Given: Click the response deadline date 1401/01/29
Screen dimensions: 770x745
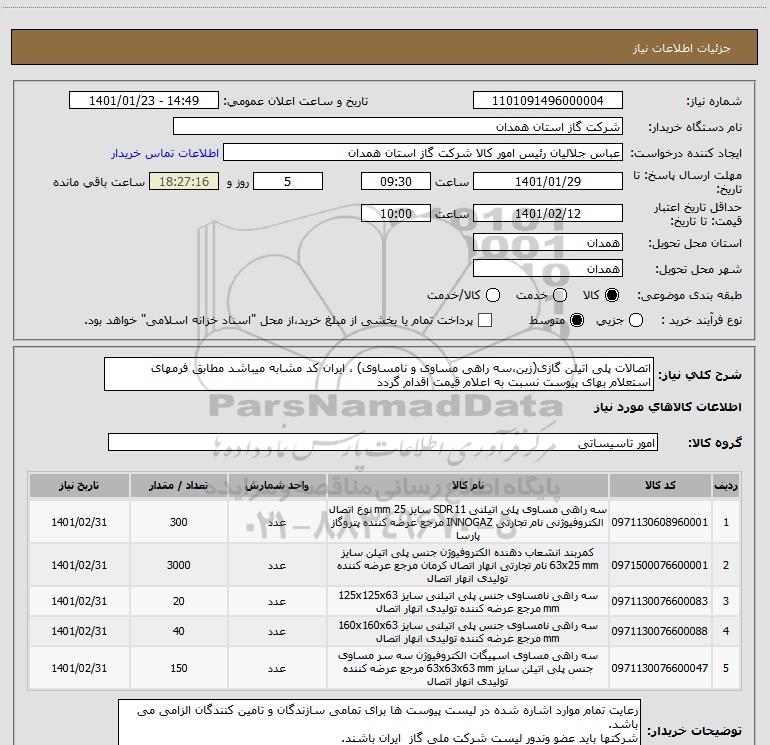Looking at the screenshot, I should coord(548,181).
